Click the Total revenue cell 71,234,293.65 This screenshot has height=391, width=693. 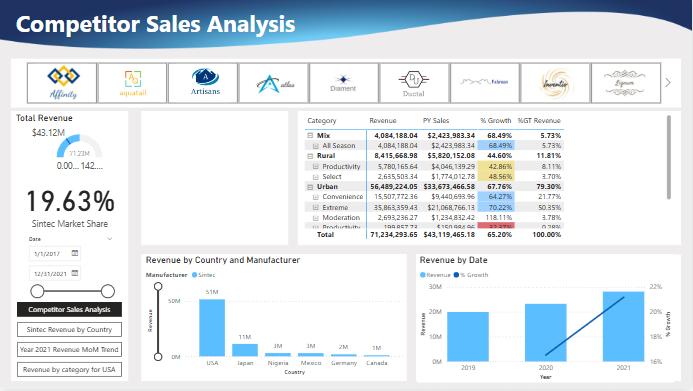[394, 235]
